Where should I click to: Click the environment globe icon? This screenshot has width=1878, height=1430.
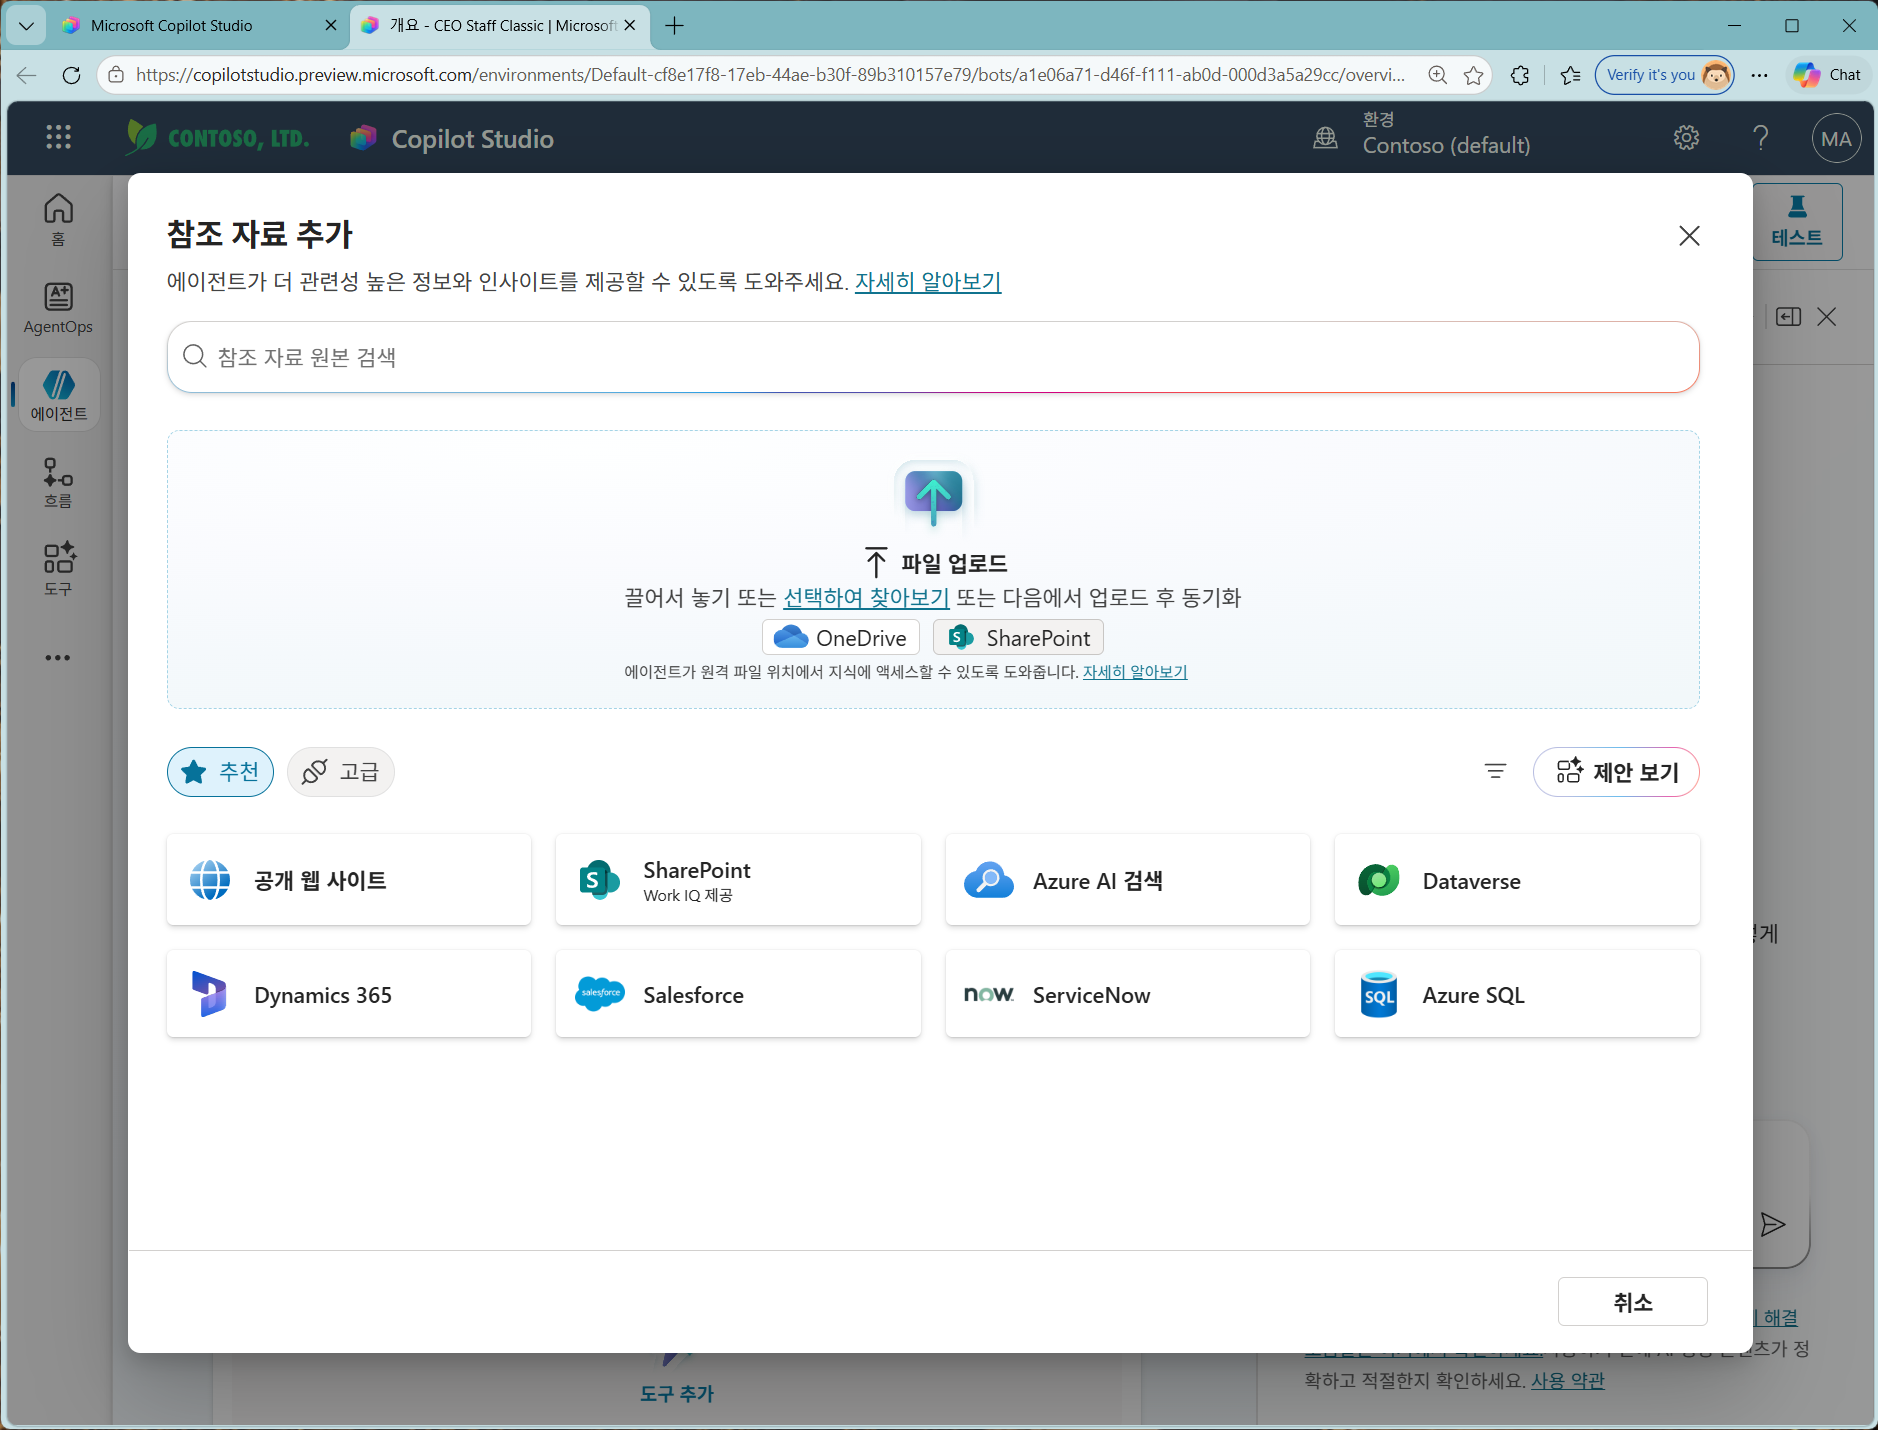click(1325, 138)
